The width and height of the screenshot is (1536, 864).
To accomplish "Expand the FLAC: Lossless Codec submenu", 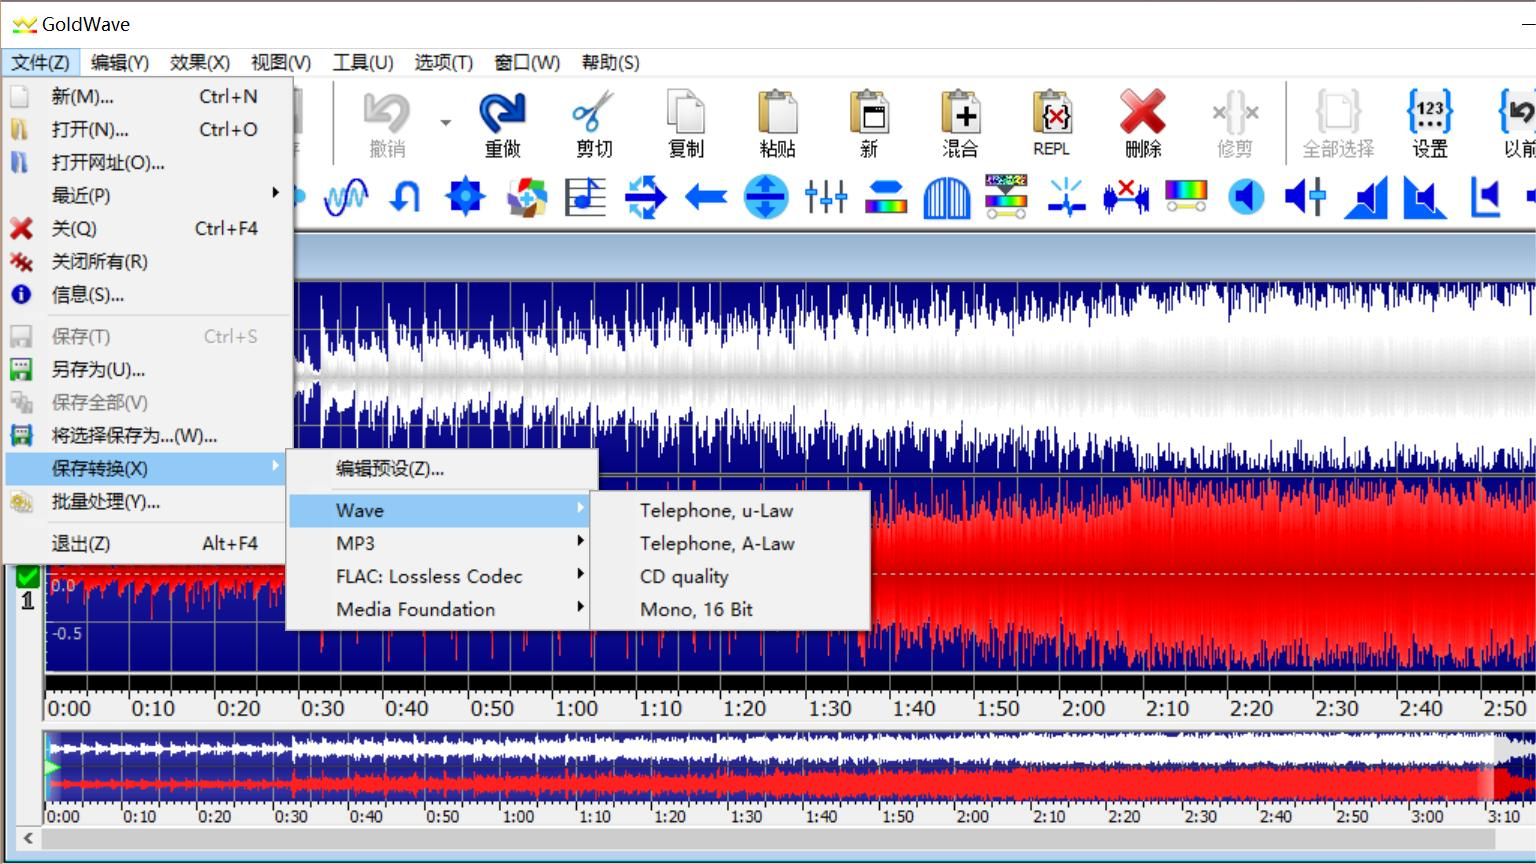I will pos(440,576).
